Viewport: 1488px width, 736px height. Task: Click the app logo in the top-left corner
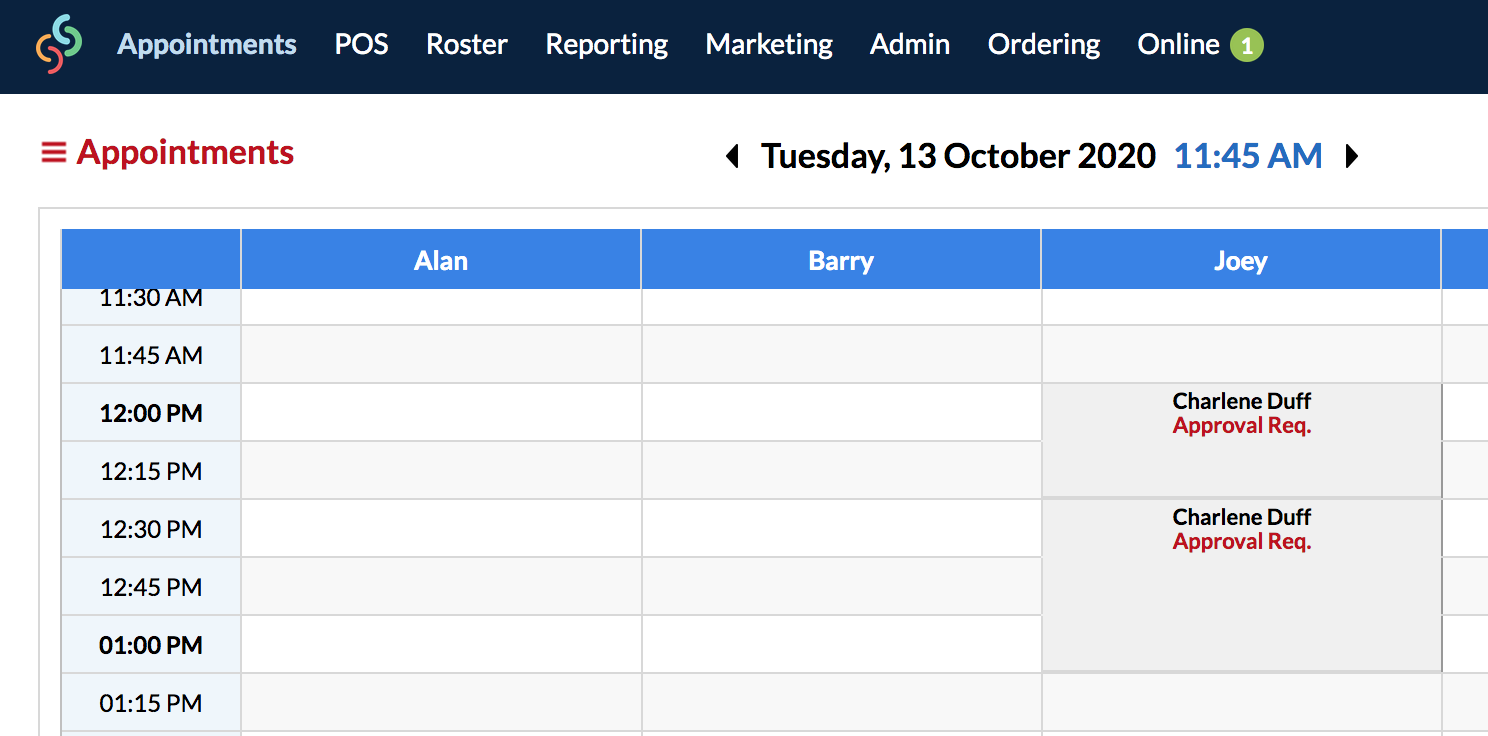click(57, 44)
